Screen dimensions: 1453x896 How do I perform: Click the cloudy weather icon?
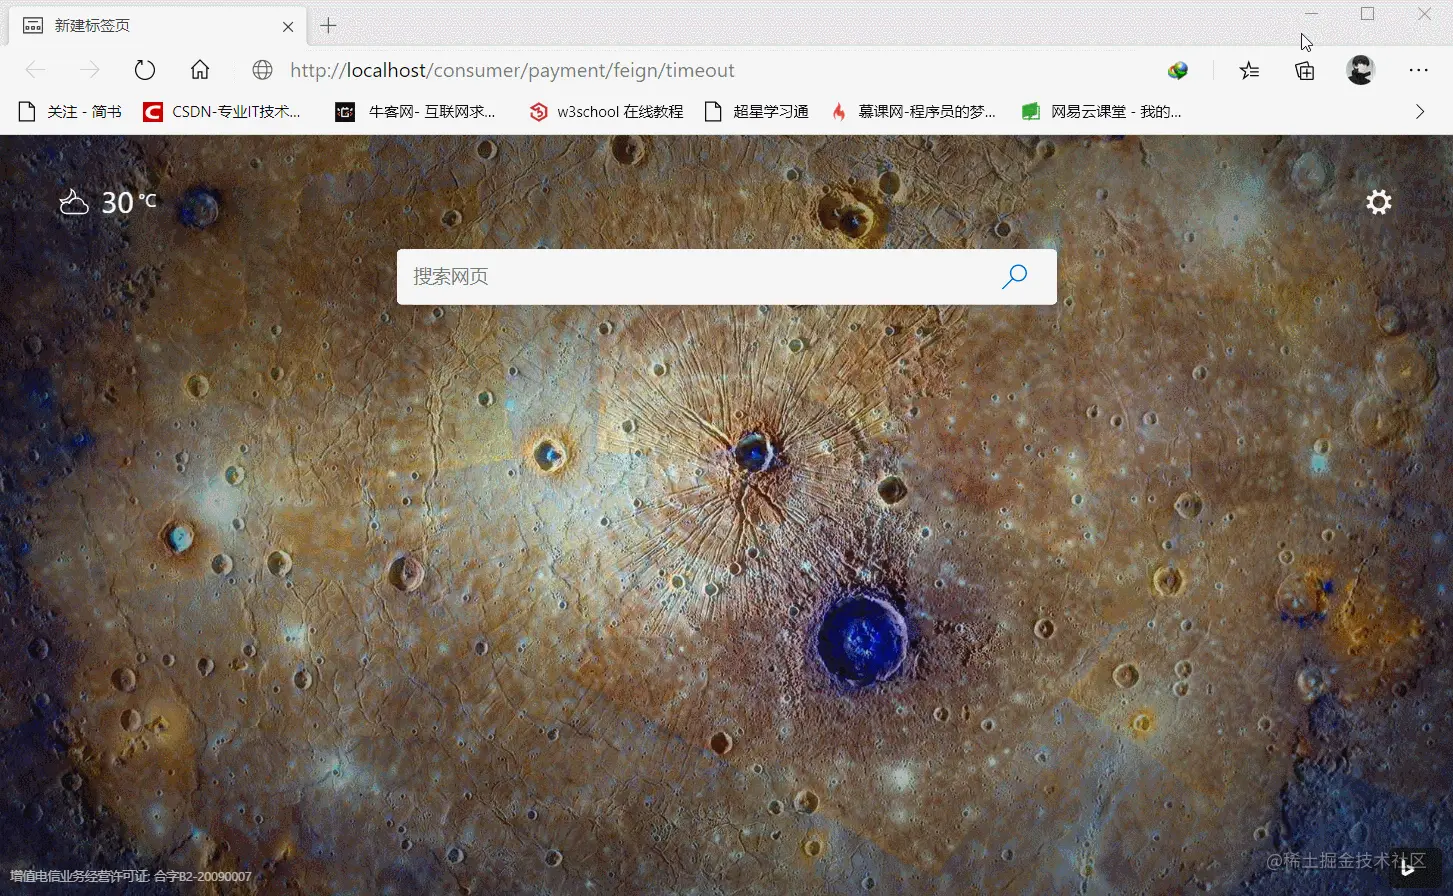74,203
